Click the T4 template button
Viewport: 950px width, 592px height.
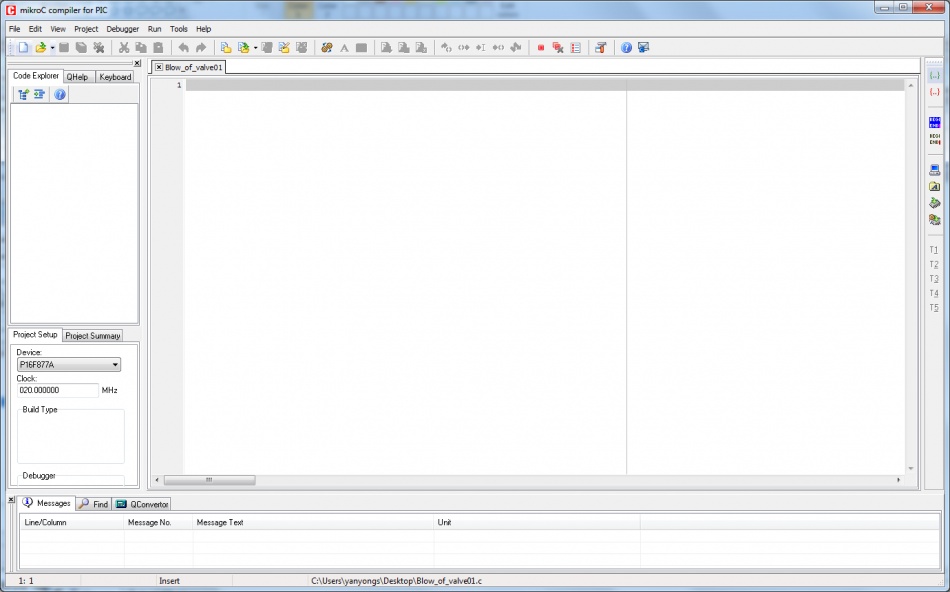934,293
